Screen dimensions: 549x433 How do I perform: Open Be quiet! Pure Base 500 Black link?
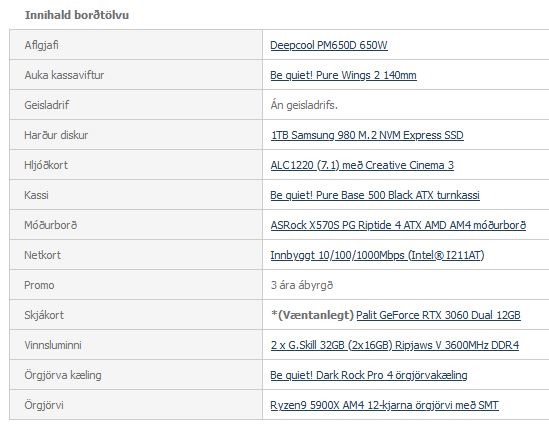375,195
